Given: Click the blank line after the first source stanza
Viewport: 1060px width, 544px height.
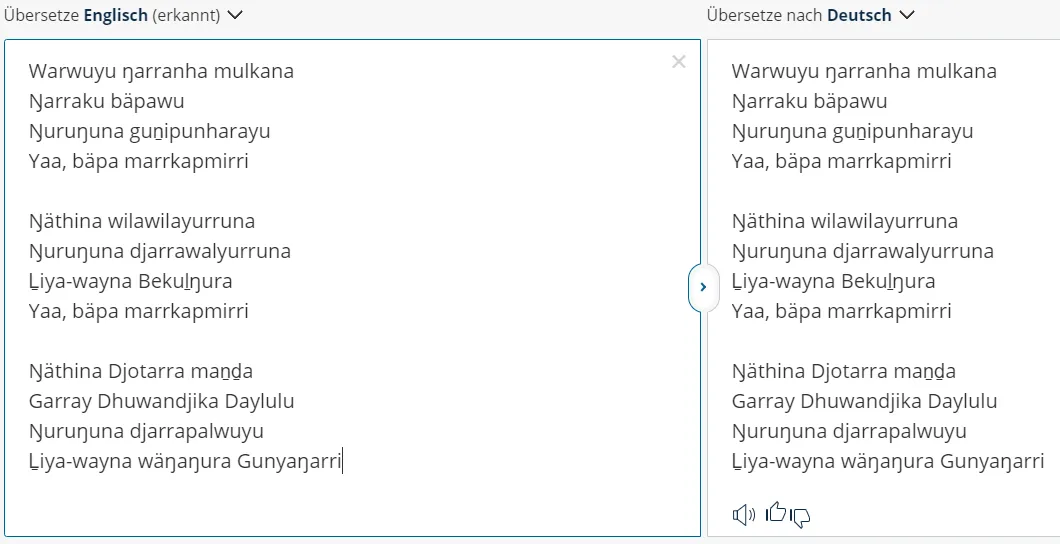Looking at the screenshot, I should coord(352,191).
